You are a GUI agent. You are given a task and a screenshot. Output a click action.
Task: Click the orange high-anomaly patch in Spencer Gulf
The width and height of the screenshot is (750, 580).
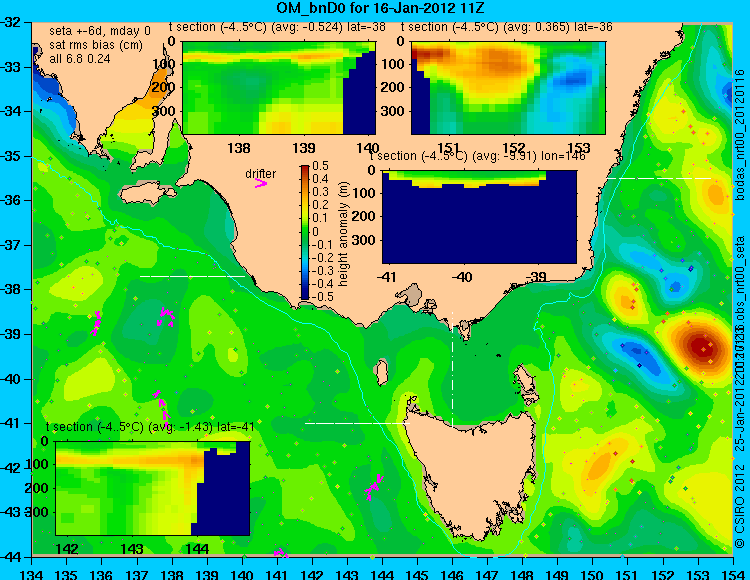[158, 88]
